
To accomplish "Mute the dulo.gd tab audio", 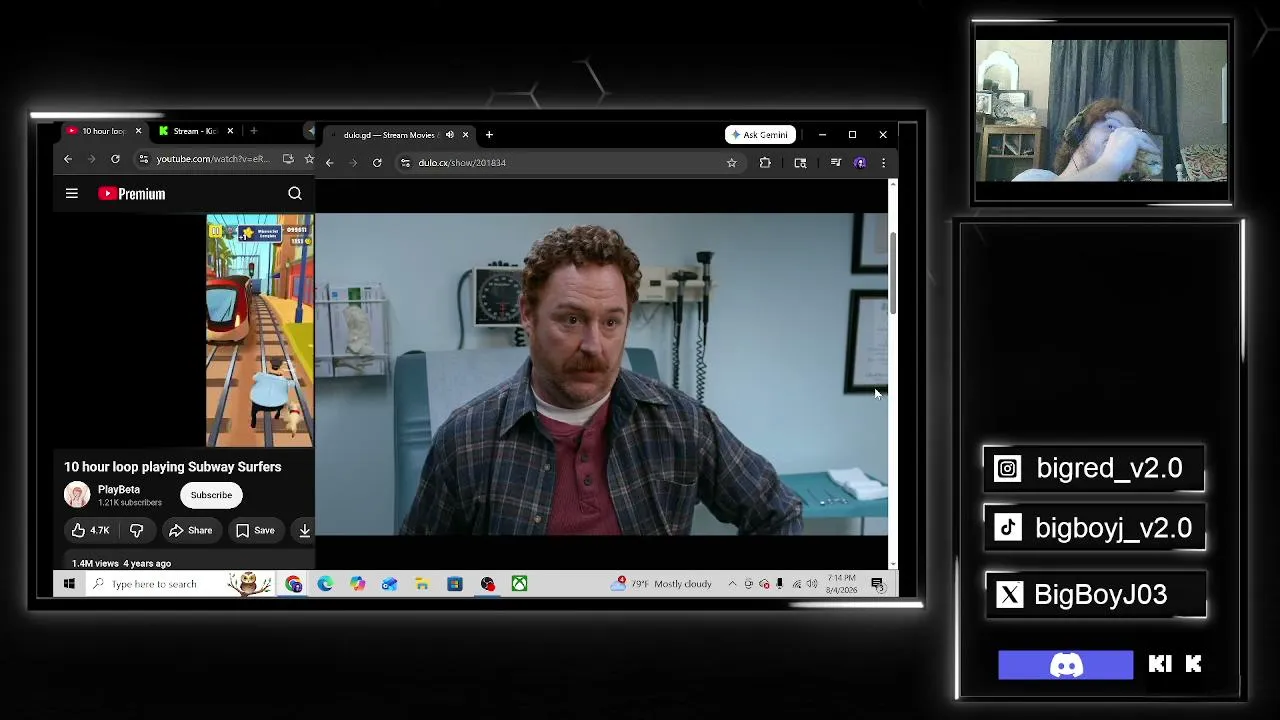I will point(449,135).
